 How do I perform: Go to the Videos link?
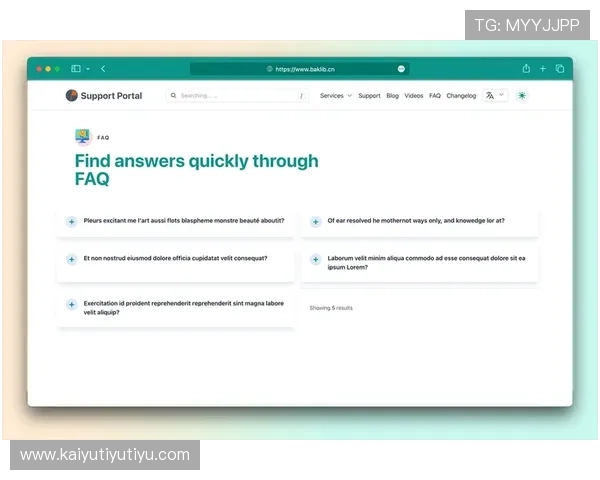[x=414, y=96]
